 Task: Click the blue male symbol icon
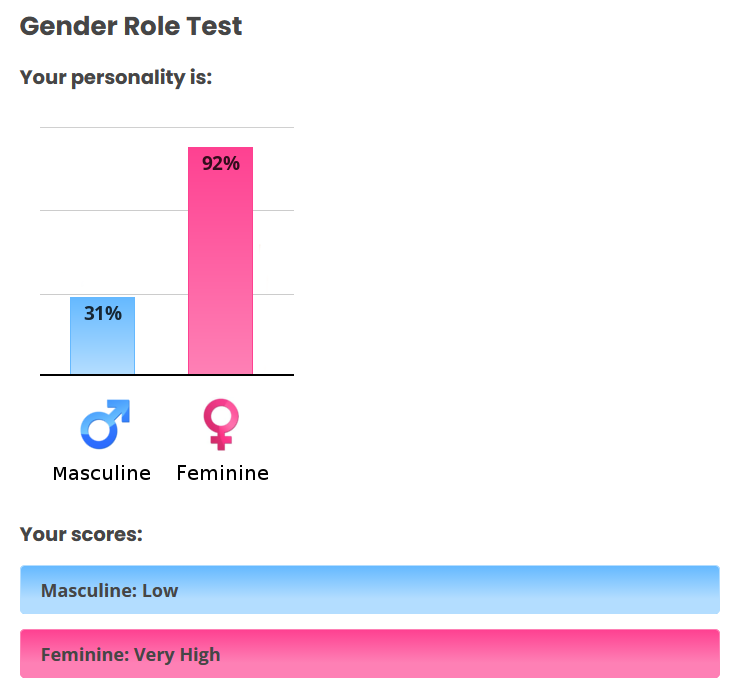(x=105, y=424)
